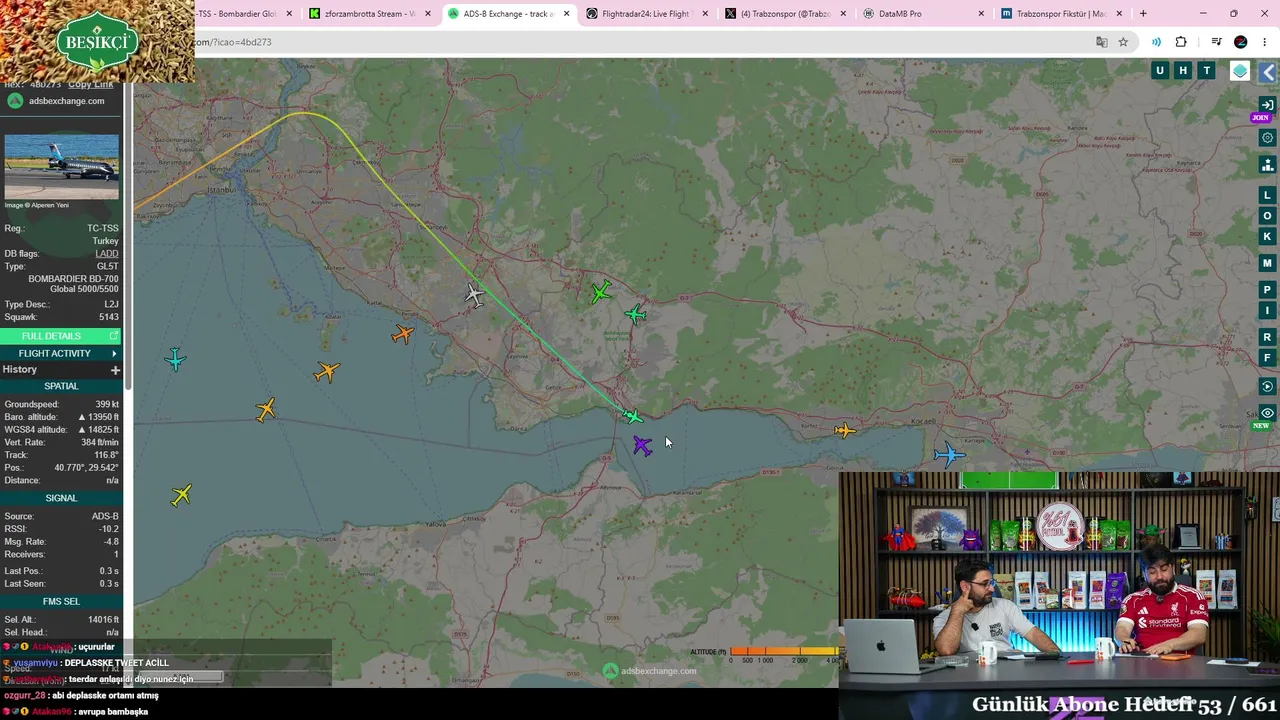Screen dimensions: 1280x720
Task: Click the FULL DETAILS button
Action: point(60,336)
